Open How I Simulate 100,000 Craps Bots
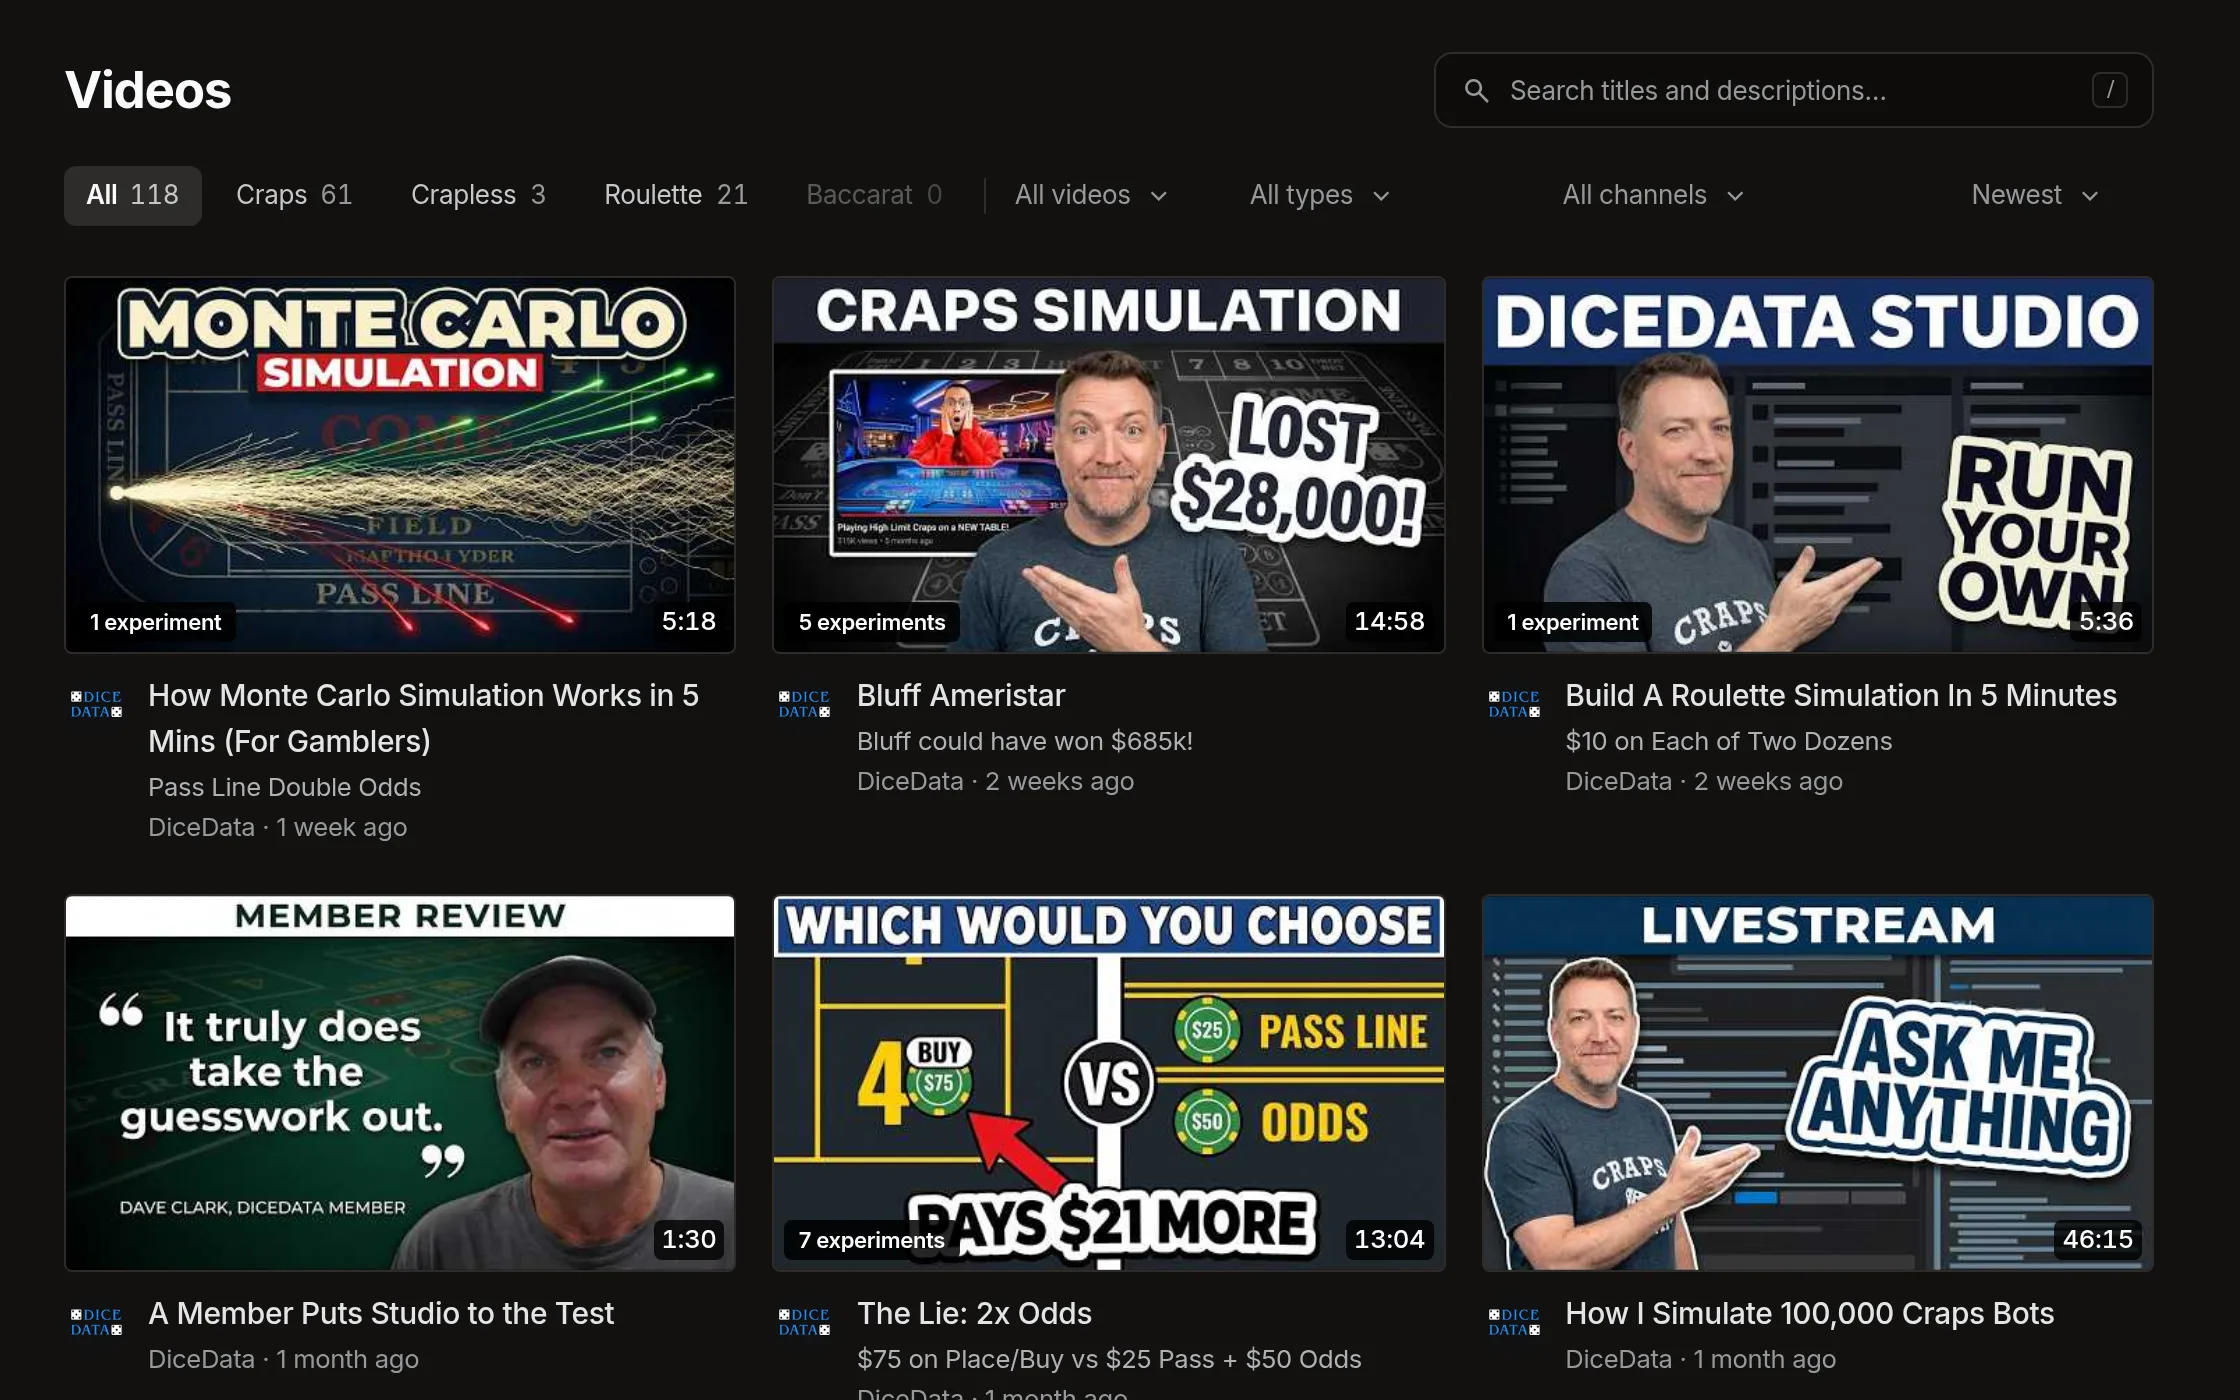Viewport: 2240px width, 1400px height. pos(1809,1313)
